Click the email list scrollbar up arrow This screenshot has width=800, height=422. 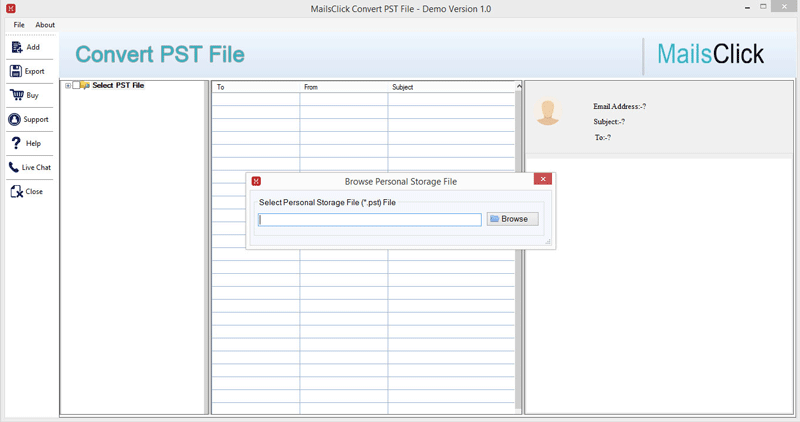coord(519,86)
